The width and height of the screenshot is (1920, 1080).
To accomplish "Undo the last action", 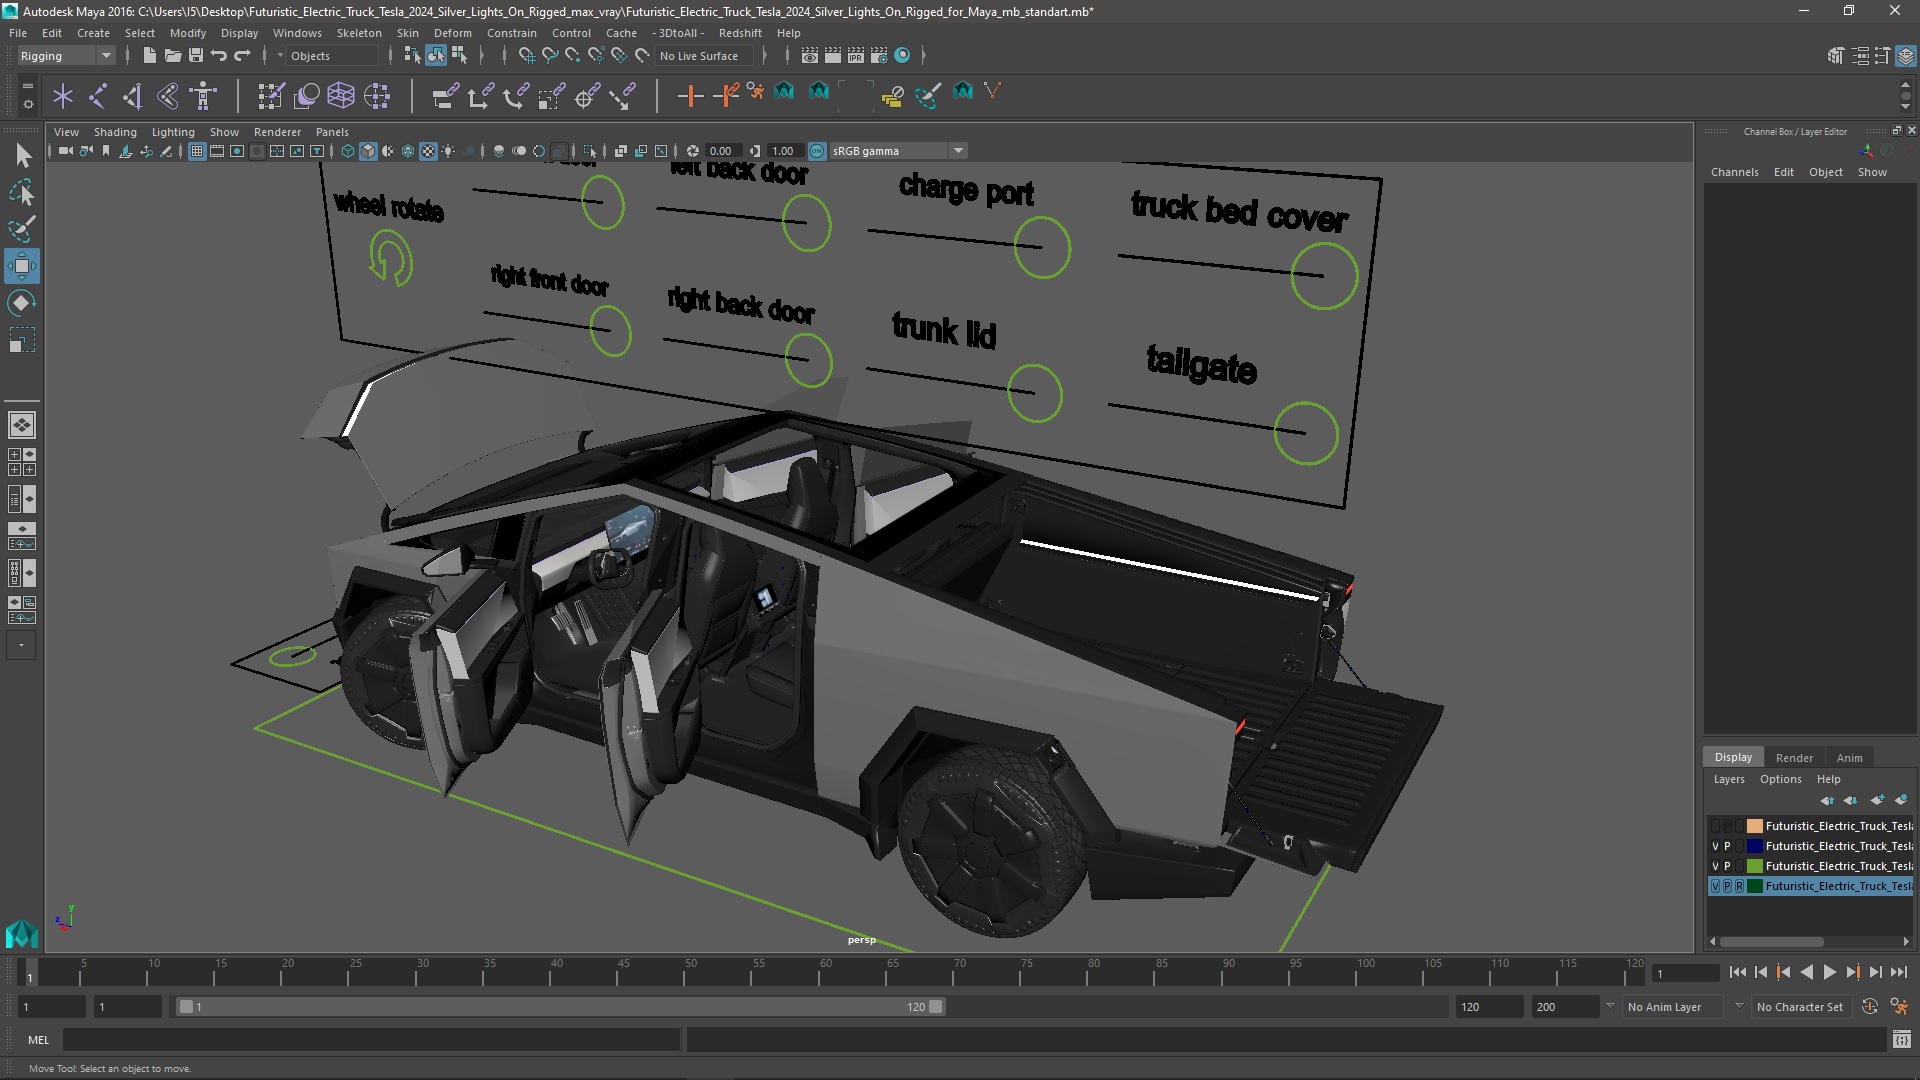I will (x=219, y=56).
